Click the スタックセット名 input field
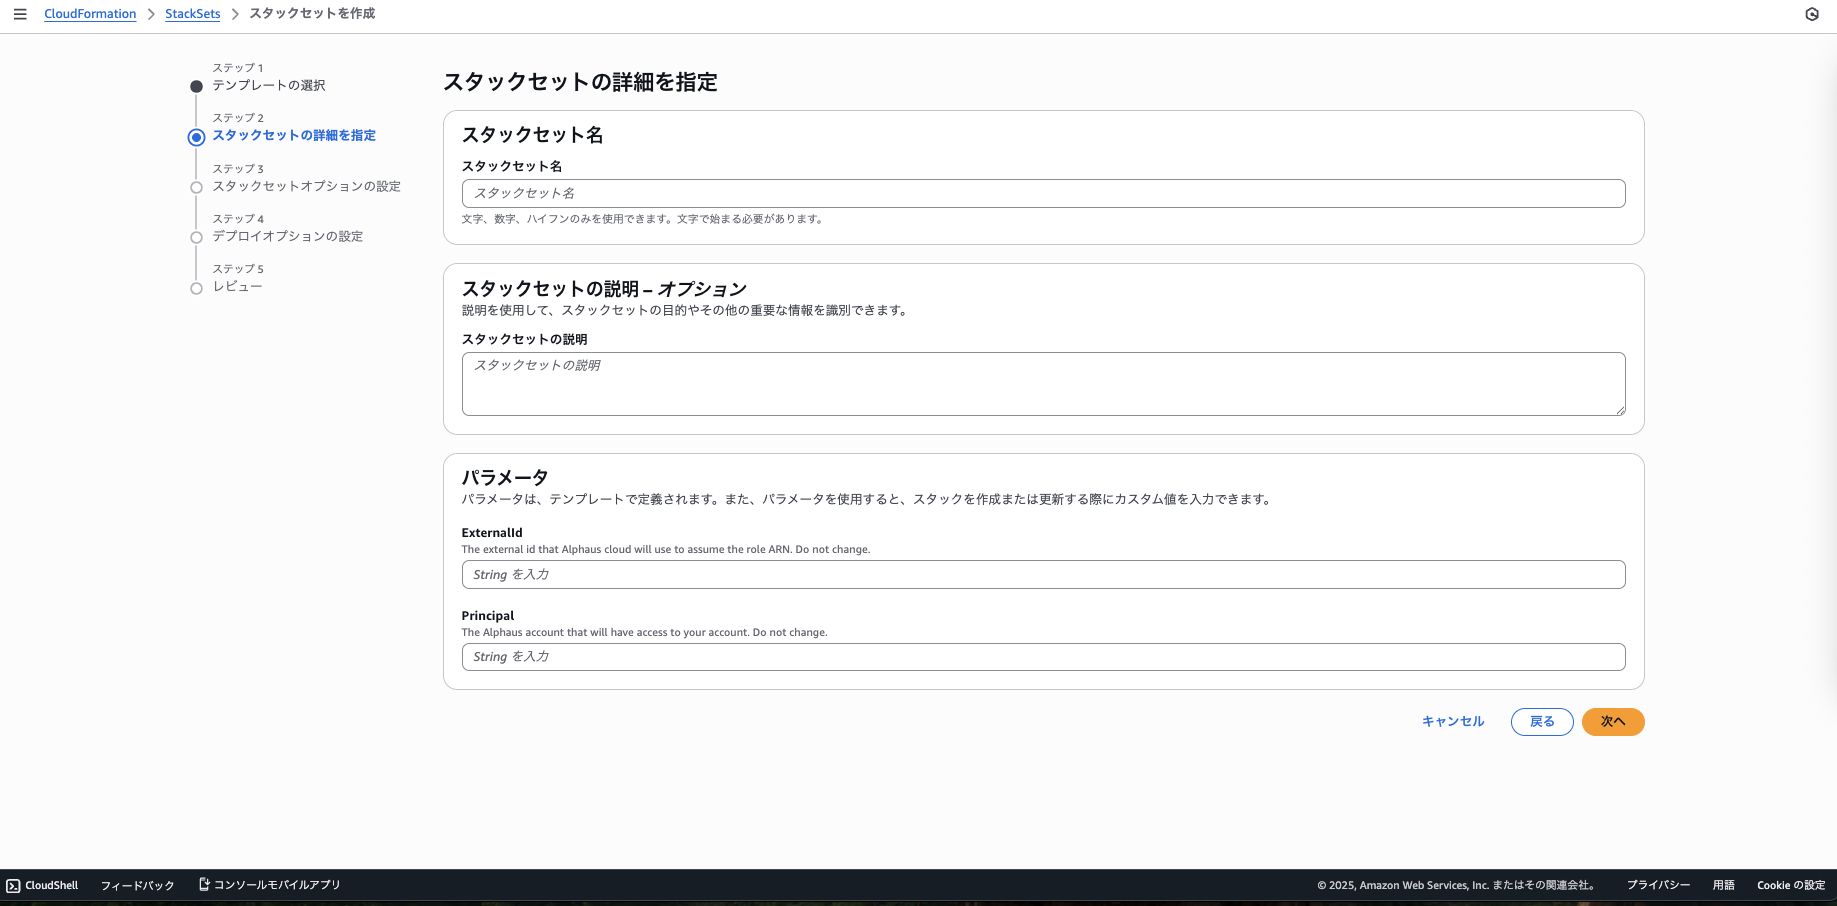Image resolution: width=1837 pixels, height=906 pixels. (x=1042, y=193)
